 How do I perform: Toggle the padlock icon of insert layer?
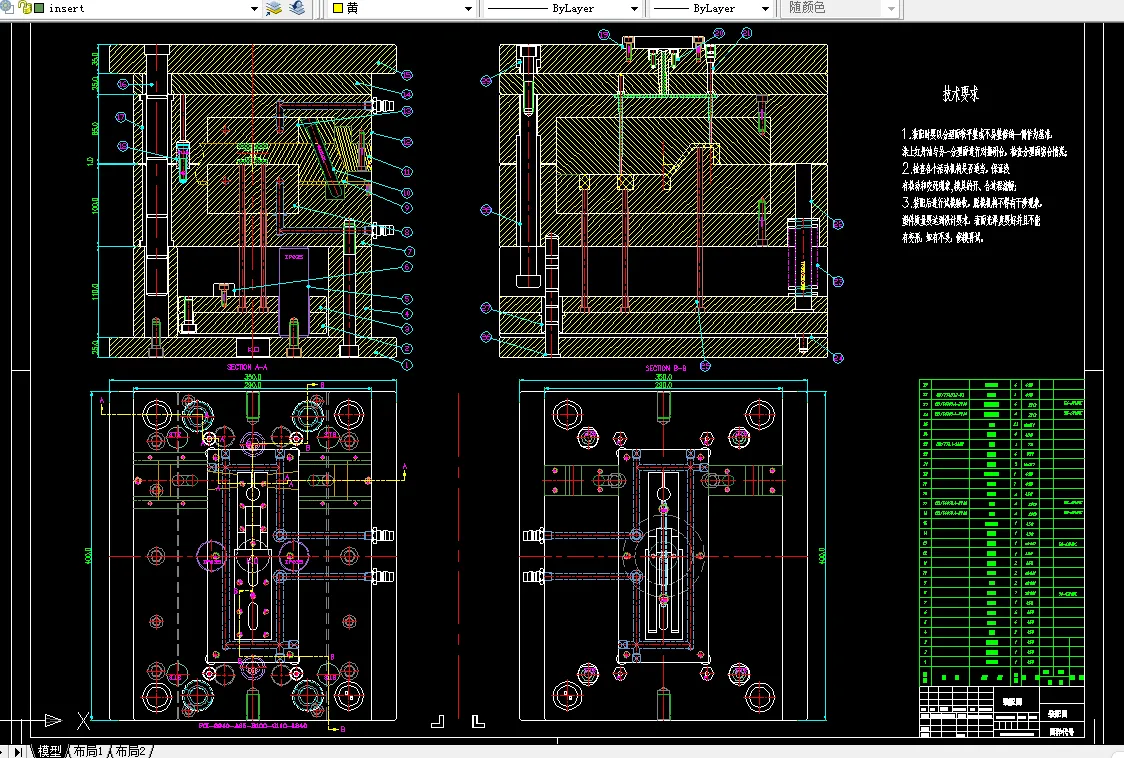point(24,8)
